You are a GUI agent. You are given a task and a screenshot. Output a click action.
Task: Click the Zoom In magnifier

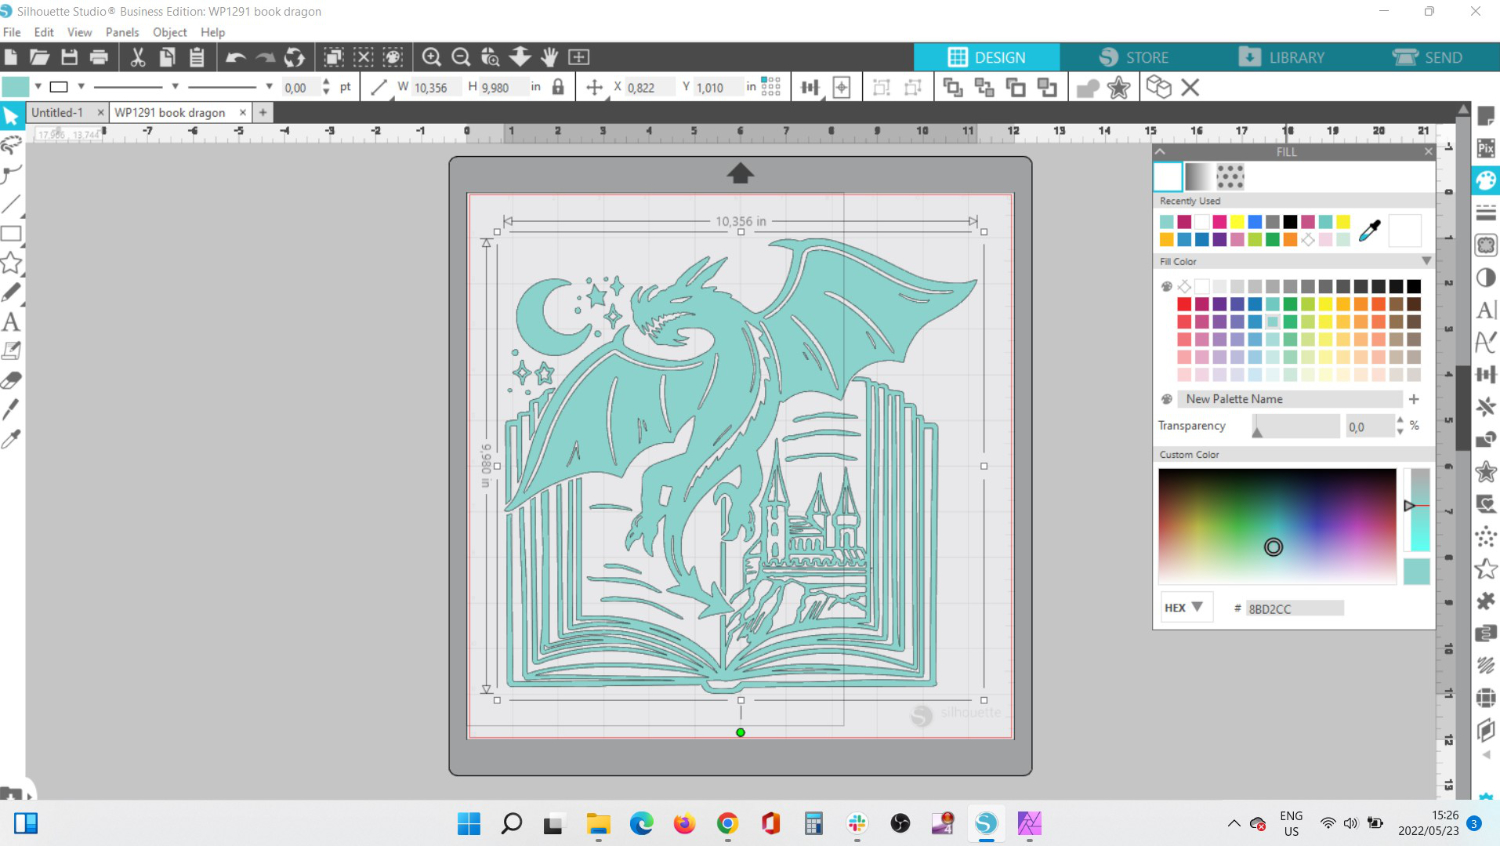point(432,57)
